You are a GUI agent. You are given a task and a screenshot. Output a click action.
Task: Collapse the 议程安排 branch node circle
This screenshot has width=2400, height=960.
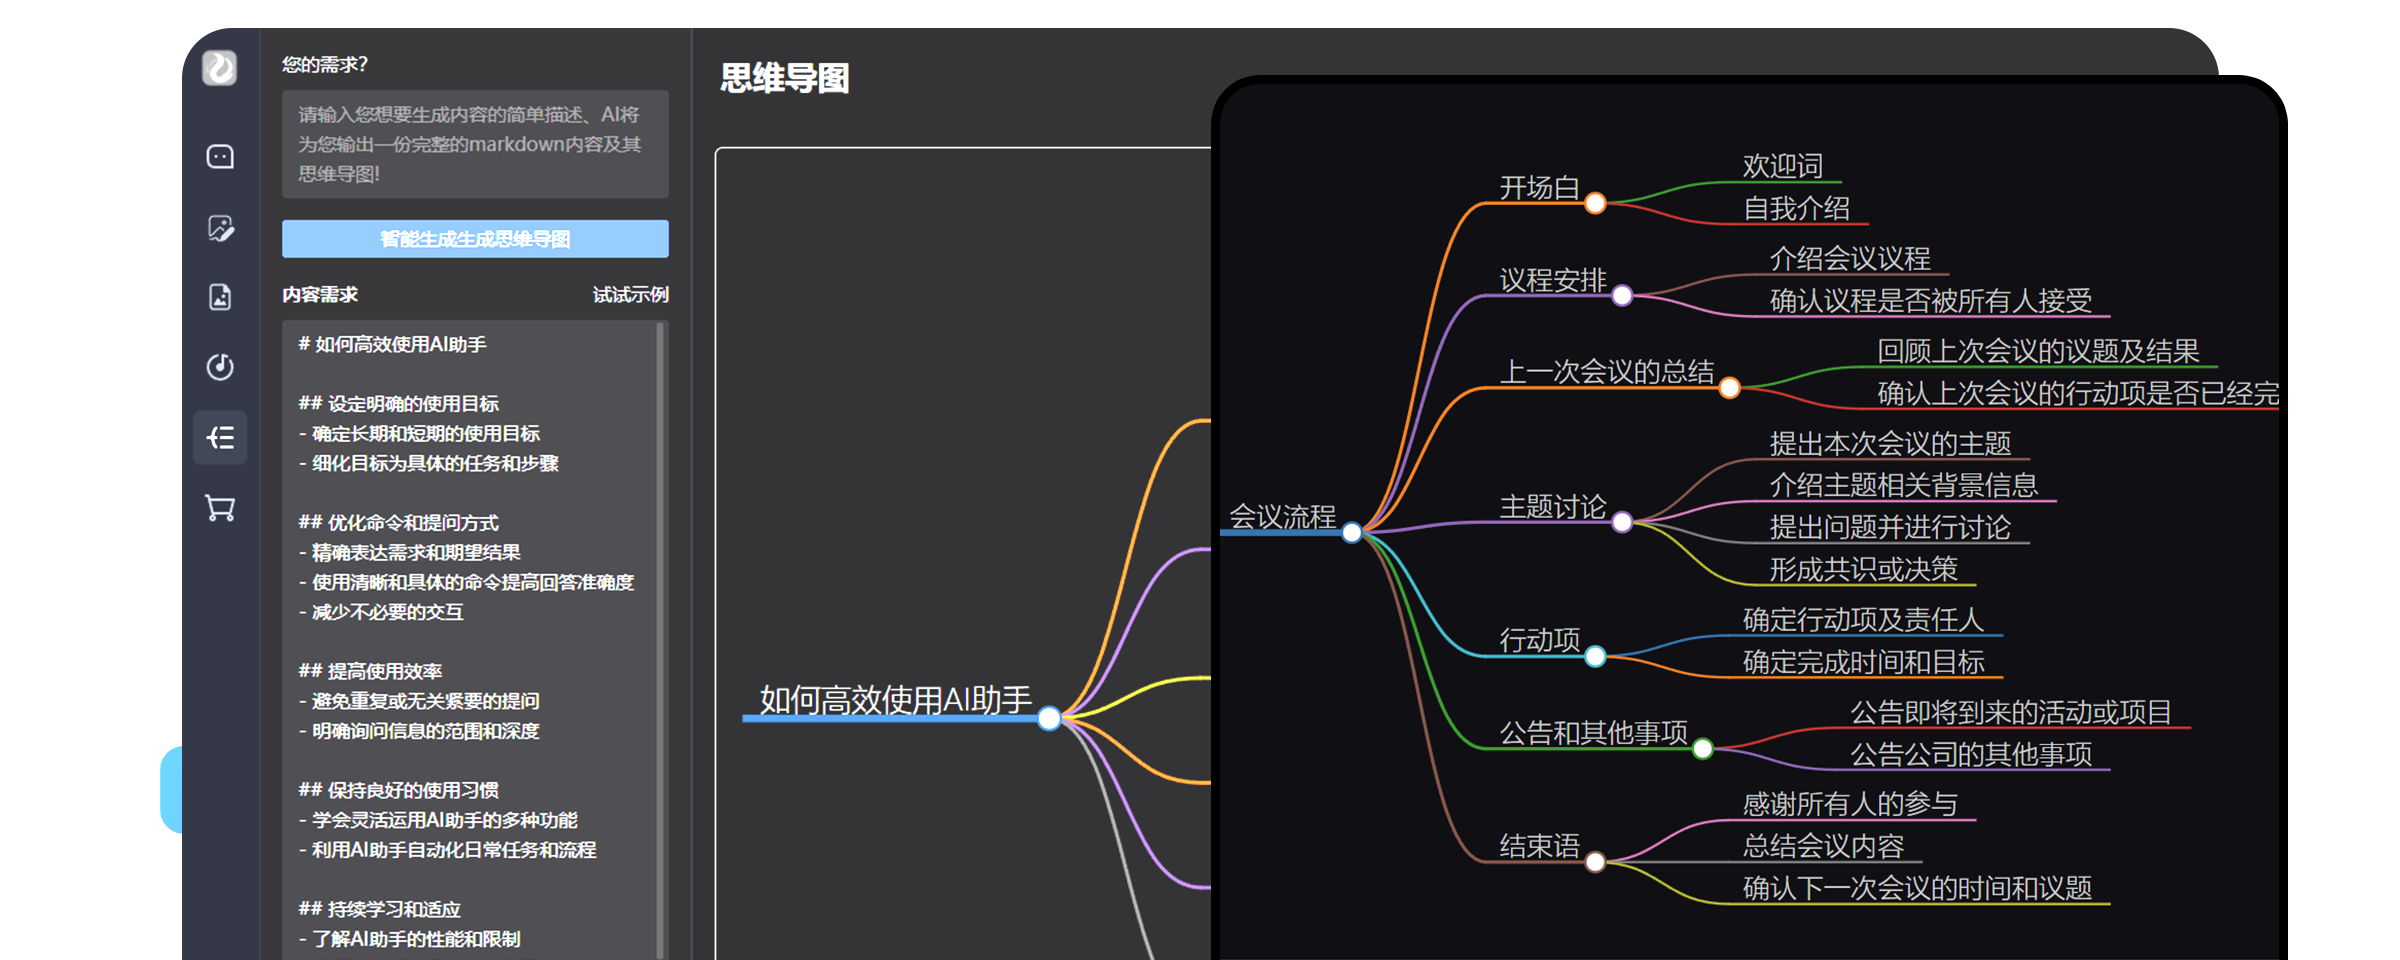1622,296
